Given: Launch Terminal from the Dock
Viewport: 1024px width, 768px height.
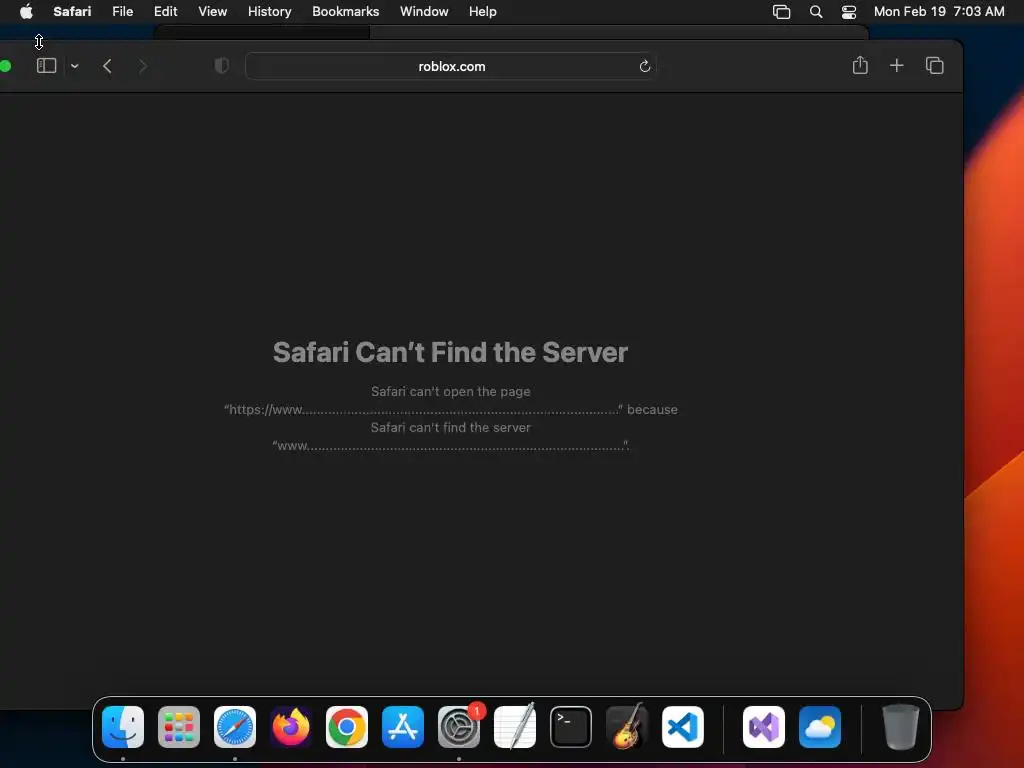Looking at the screenshot, I should [x=571, y=727].
